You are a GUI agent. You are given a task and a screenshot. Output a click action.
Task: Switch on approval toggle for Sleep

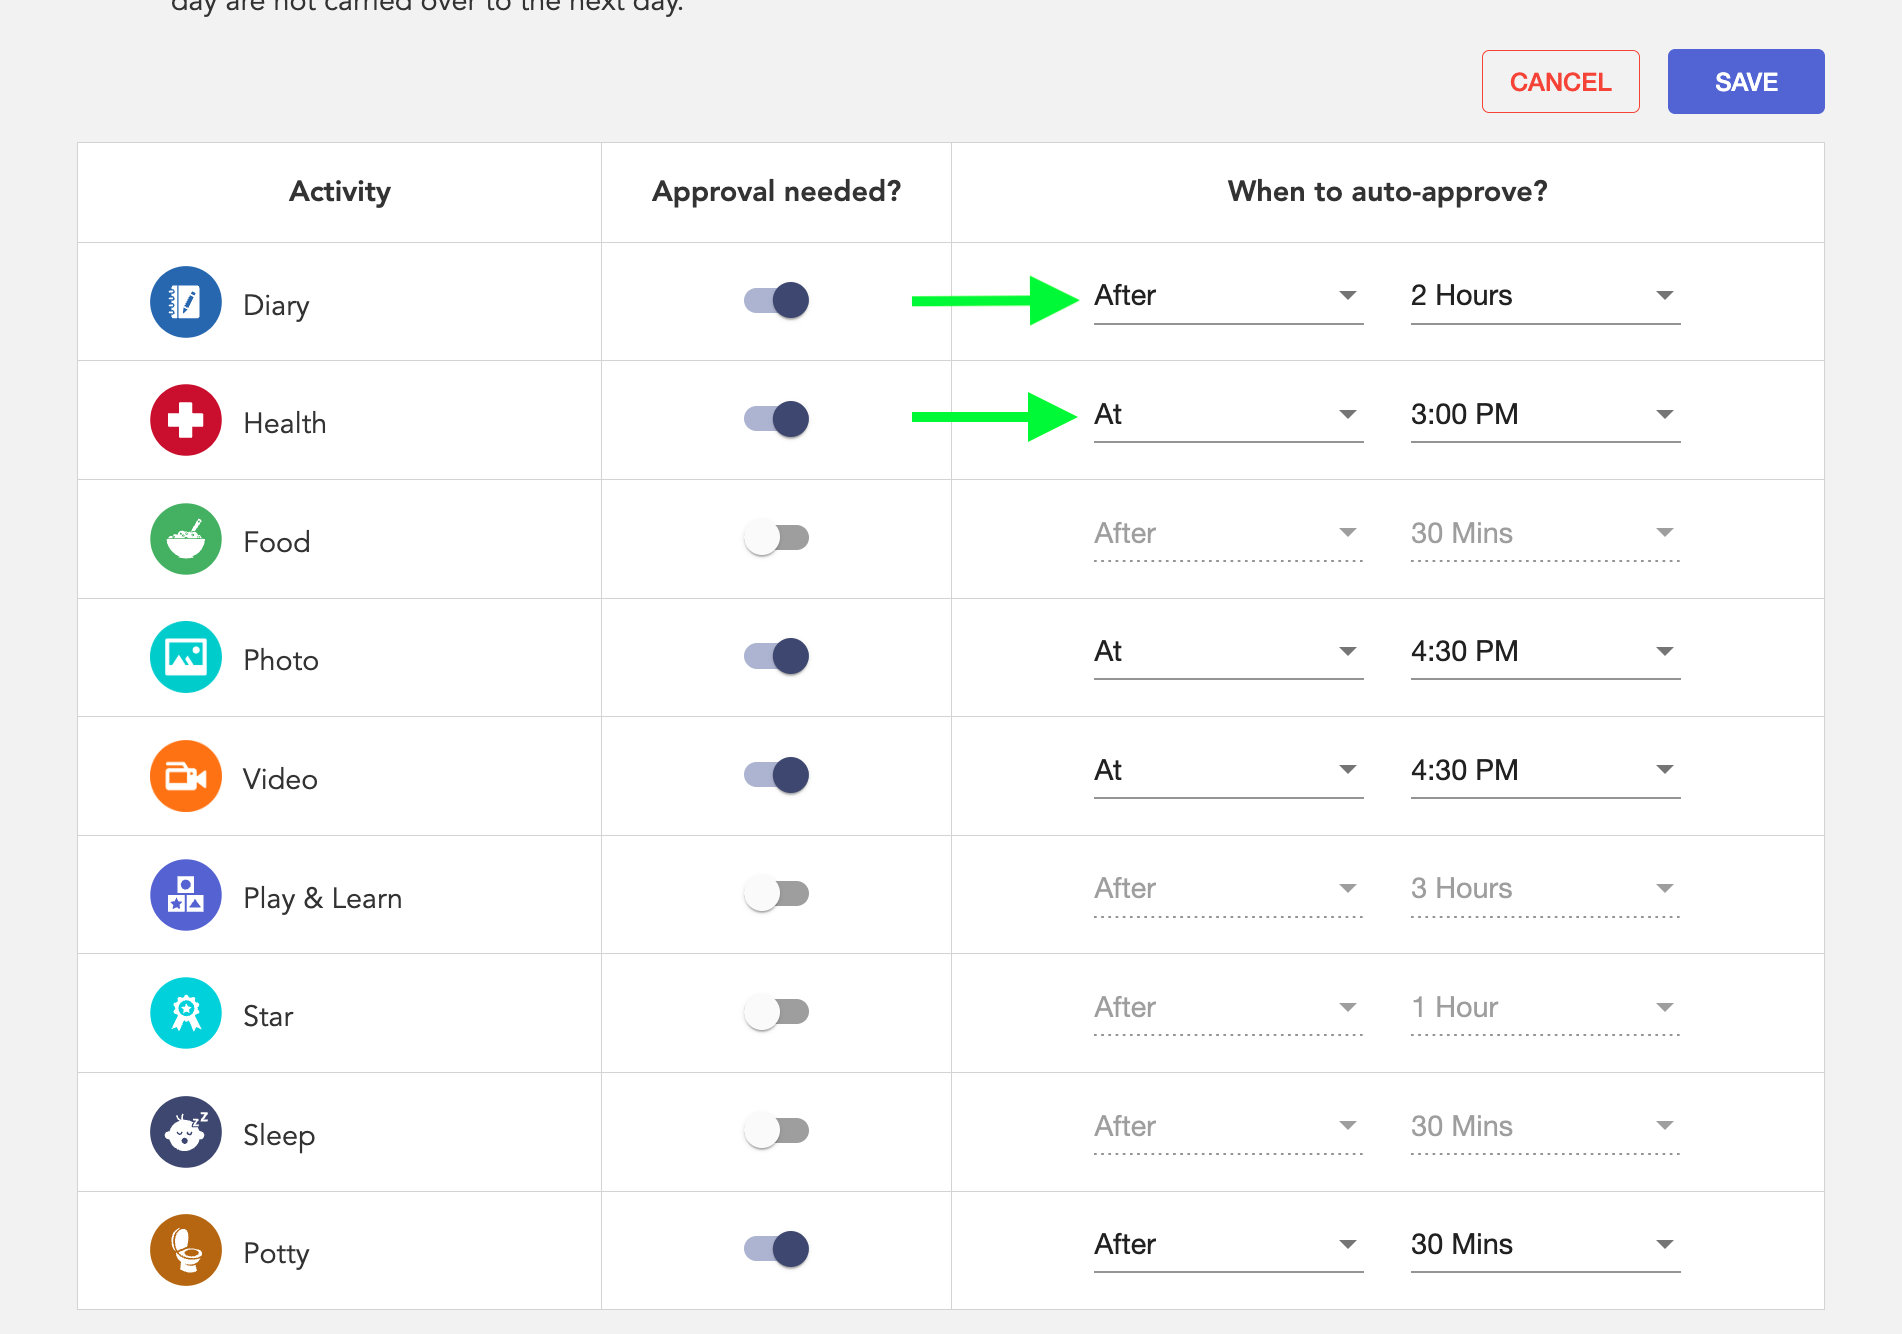tap(776, 1131)
